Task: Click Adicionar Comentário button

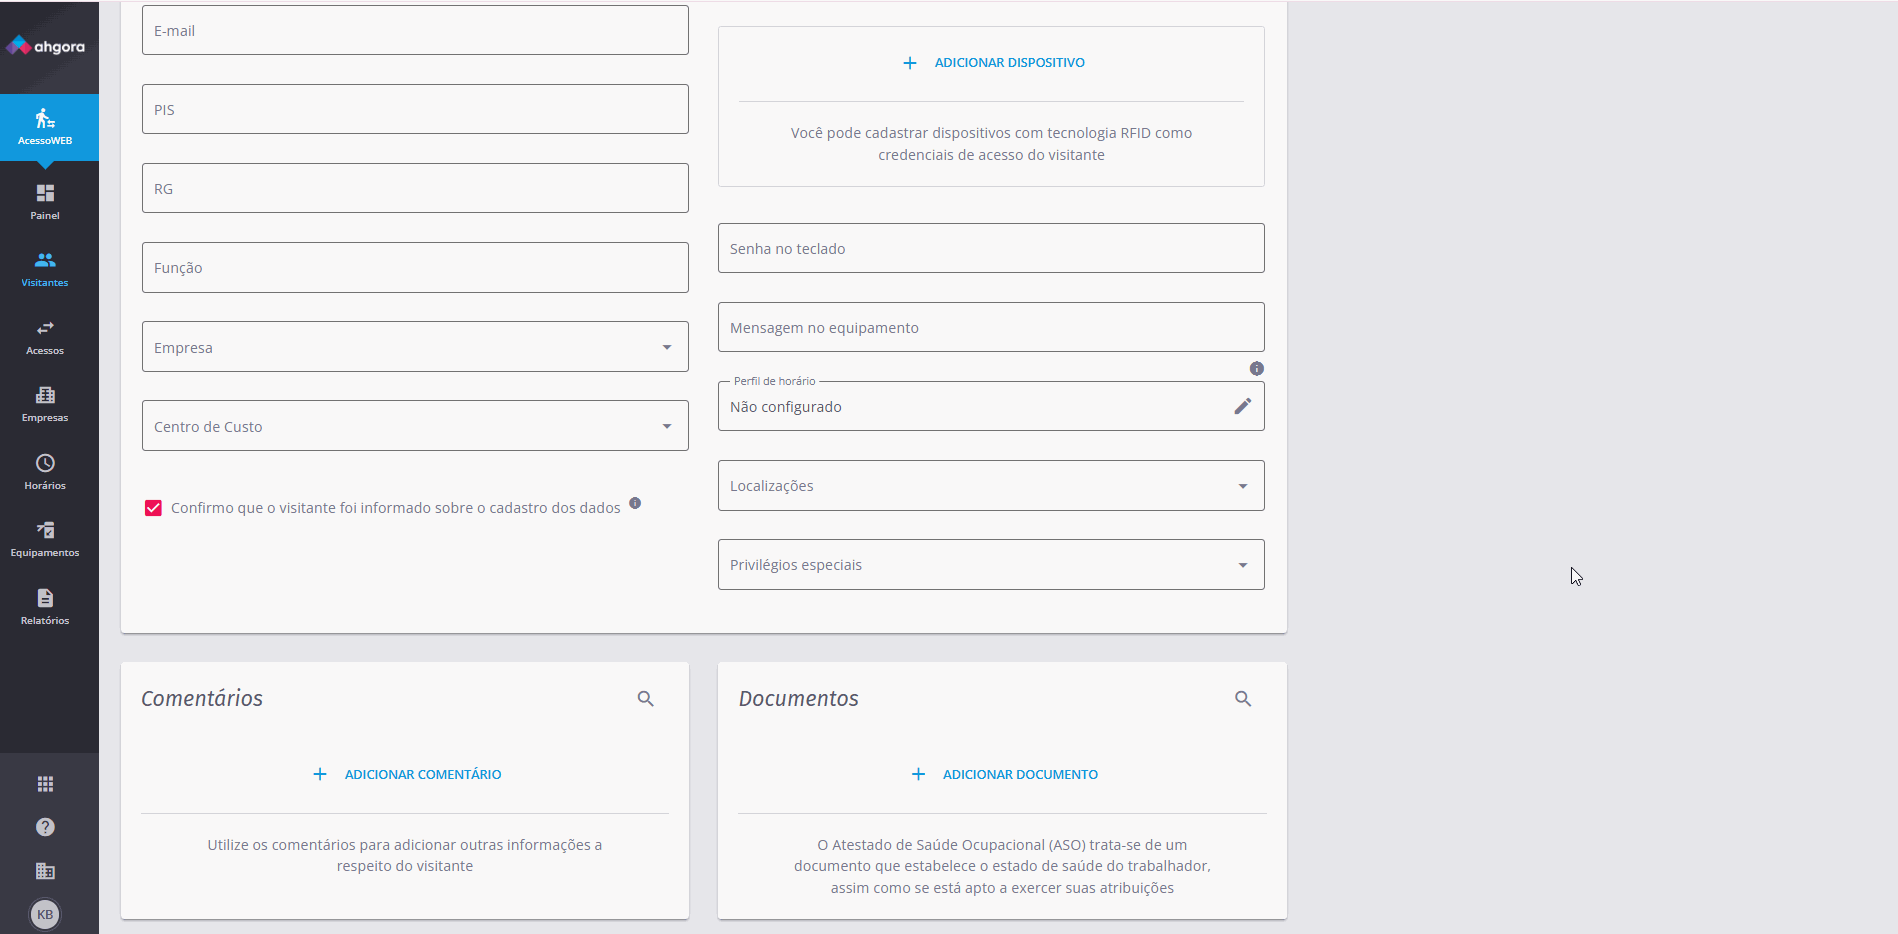Action: 407,774
